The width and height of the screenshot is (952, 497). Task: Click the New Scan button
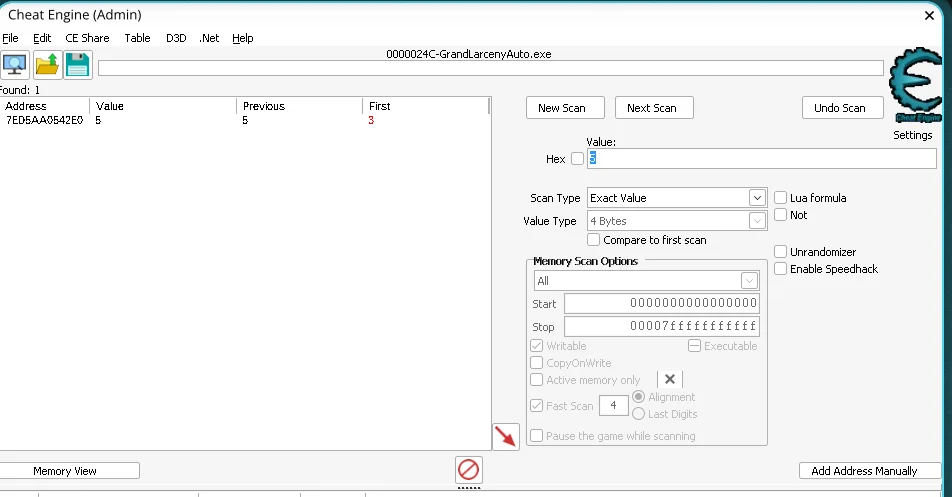click(x=565, y=108)
